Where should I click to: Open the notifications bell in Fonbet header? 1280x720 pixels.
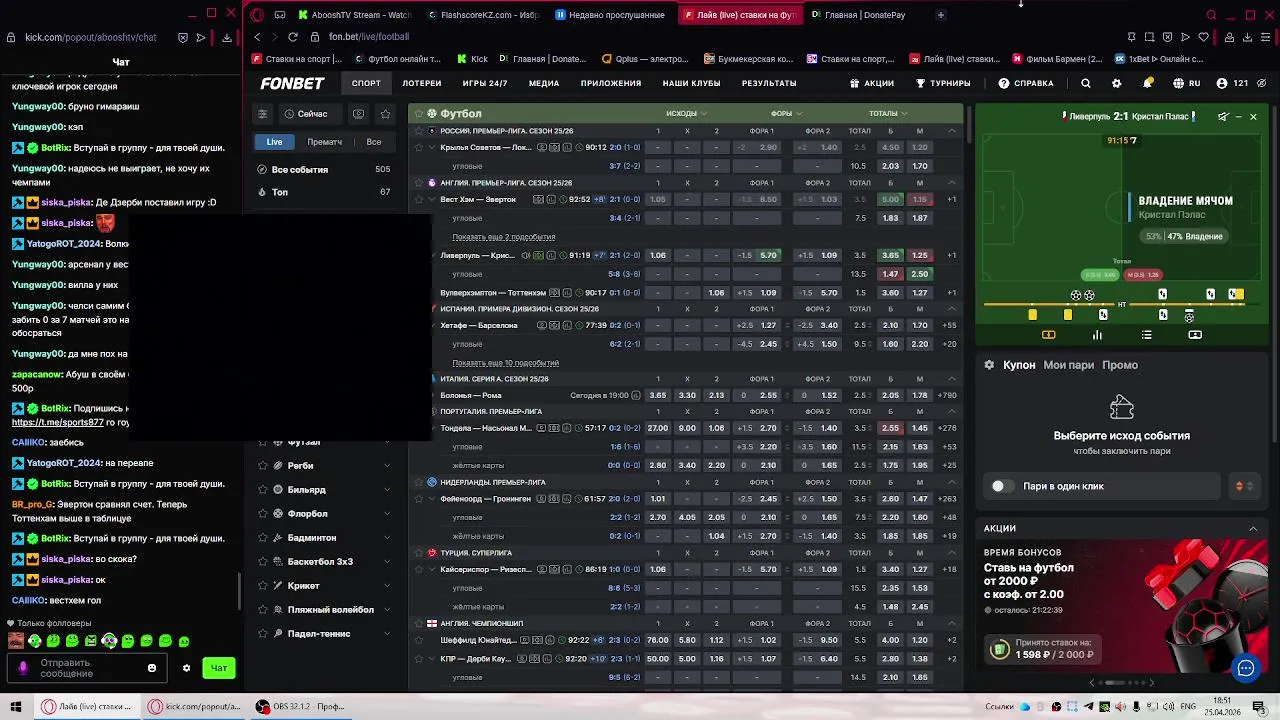[1148, 84]
